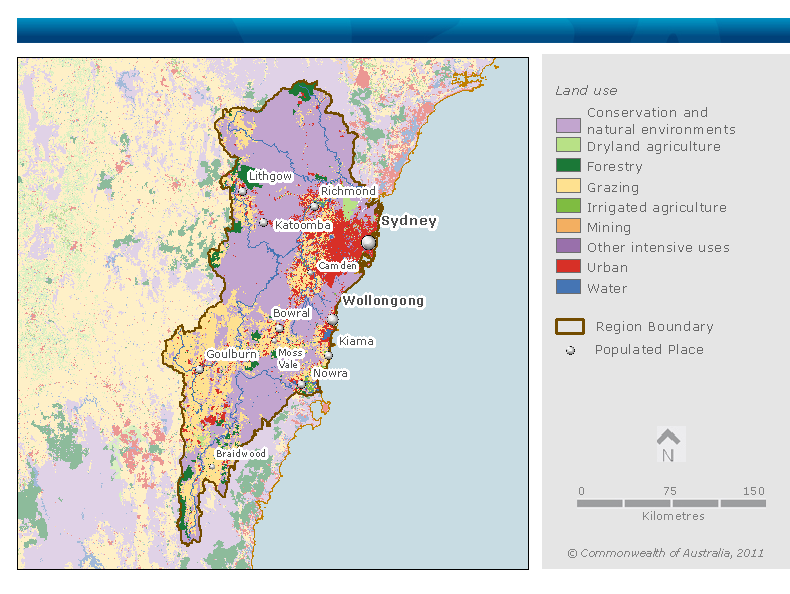Click the Populated Place legend symbol

point(569,350)
